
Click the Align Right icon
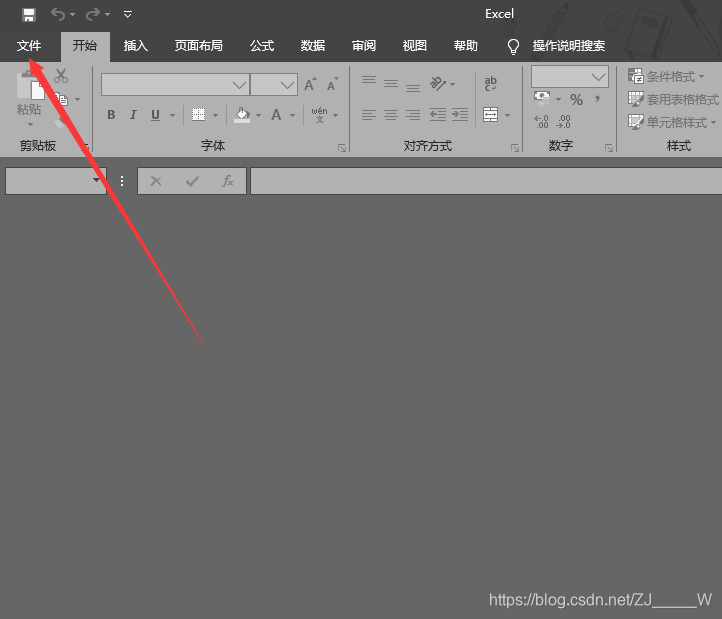pyautogui.click(x=413, y=114)
